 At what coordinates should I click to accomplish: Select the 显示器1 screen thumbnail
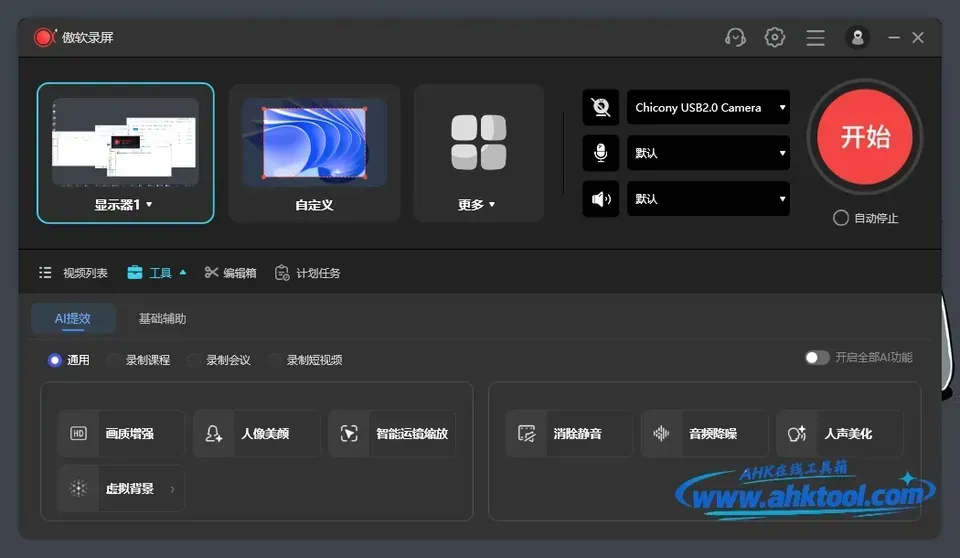pyautogui.click(x=126, y=142)
